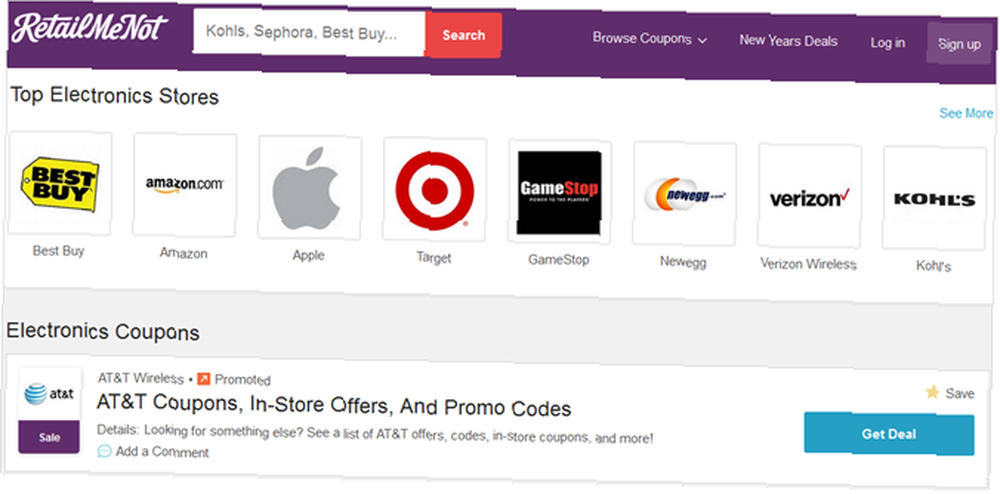Screen dimensions: 1000x494
Task: Focus the store search input field
Action: point(309,33)
